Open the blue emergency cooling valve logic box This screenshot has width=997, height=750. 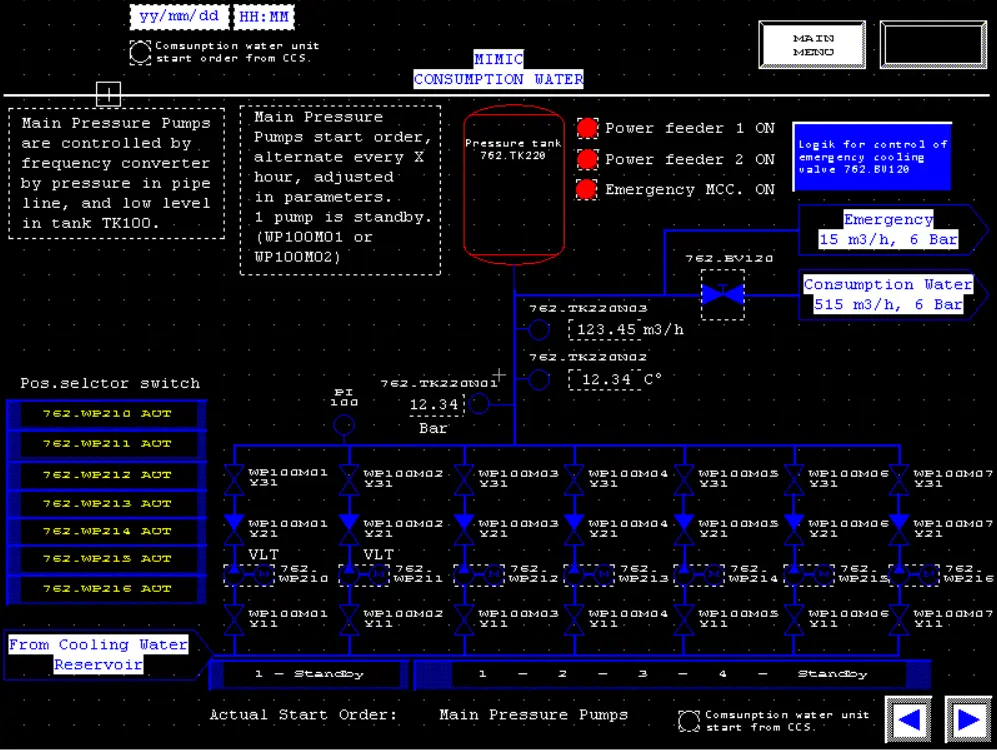[871, 157]
